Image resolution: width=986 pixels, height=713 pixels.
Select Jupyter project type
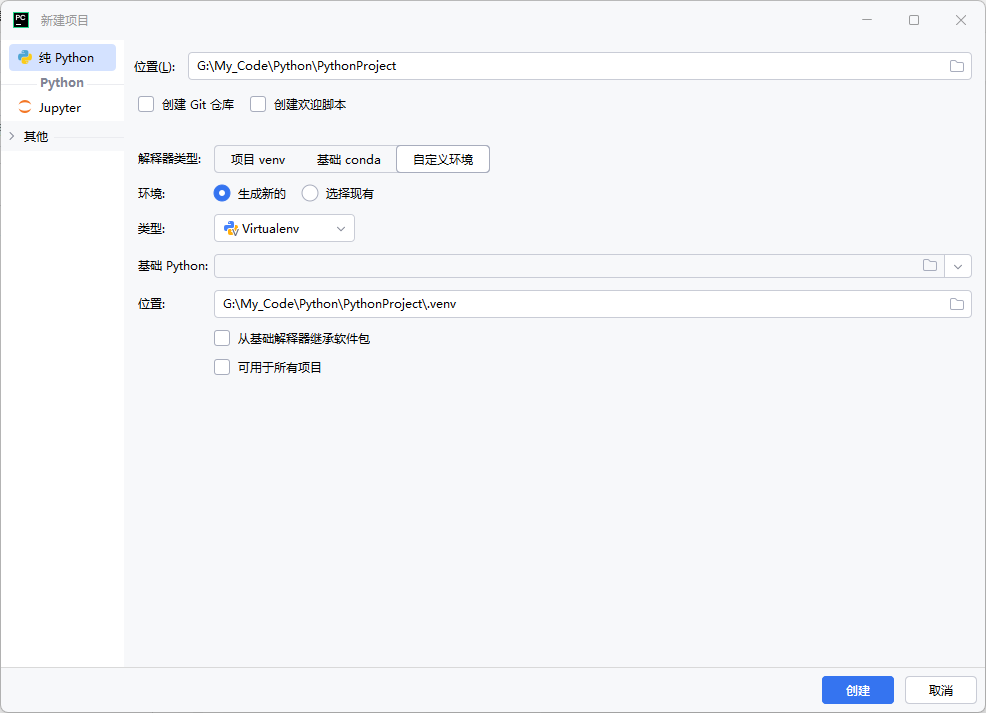click(x=62, y=108)
